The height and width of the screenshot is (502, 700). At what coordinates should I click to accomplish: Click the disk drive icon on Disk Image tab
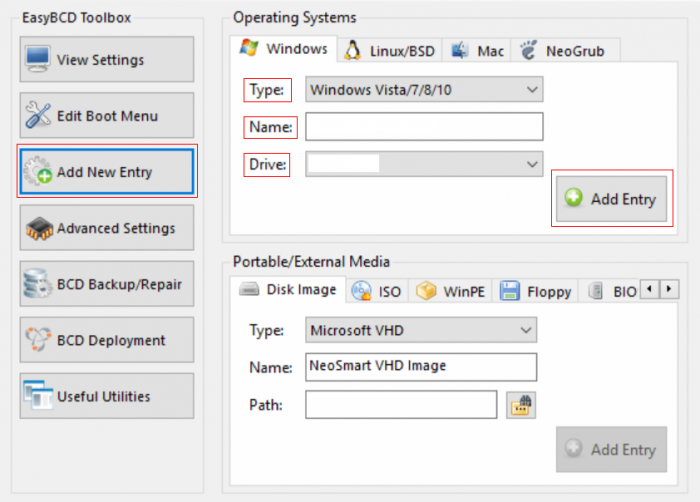point(249,289)
